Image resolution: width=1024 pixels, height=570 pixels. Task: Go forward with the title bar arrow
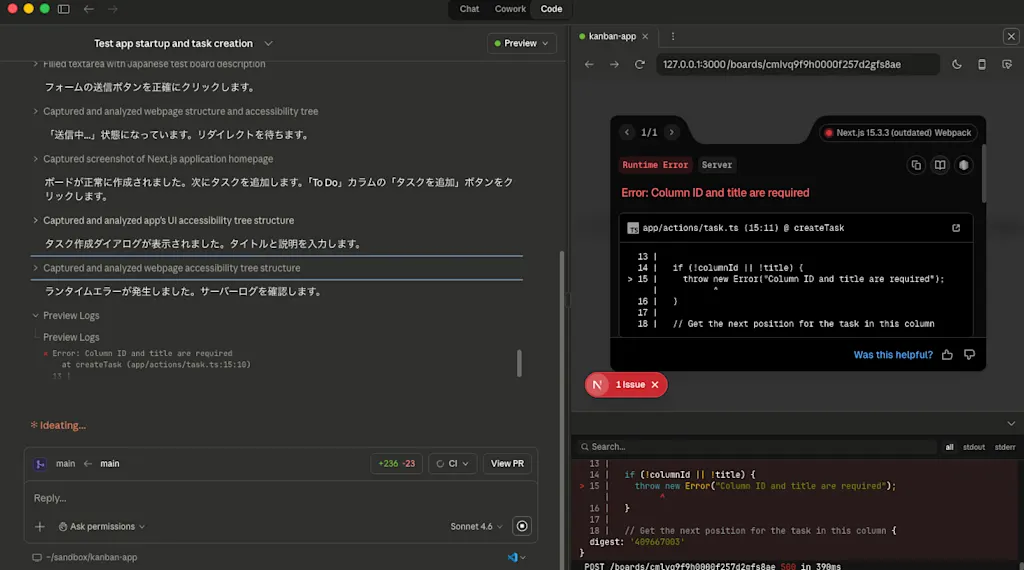[x=113, y=9]
